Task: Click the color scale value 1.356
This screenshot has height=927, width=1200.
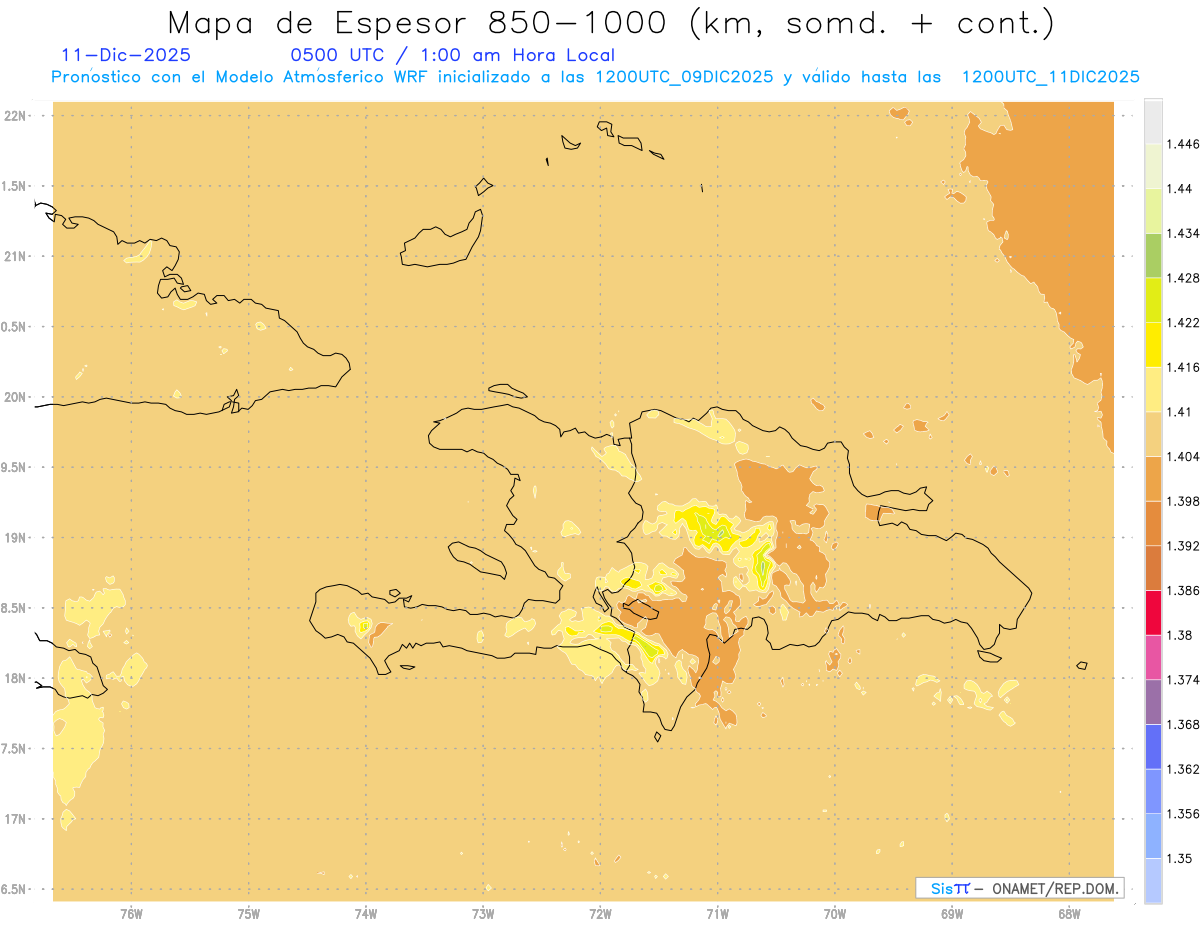Action: [1185, 814]
